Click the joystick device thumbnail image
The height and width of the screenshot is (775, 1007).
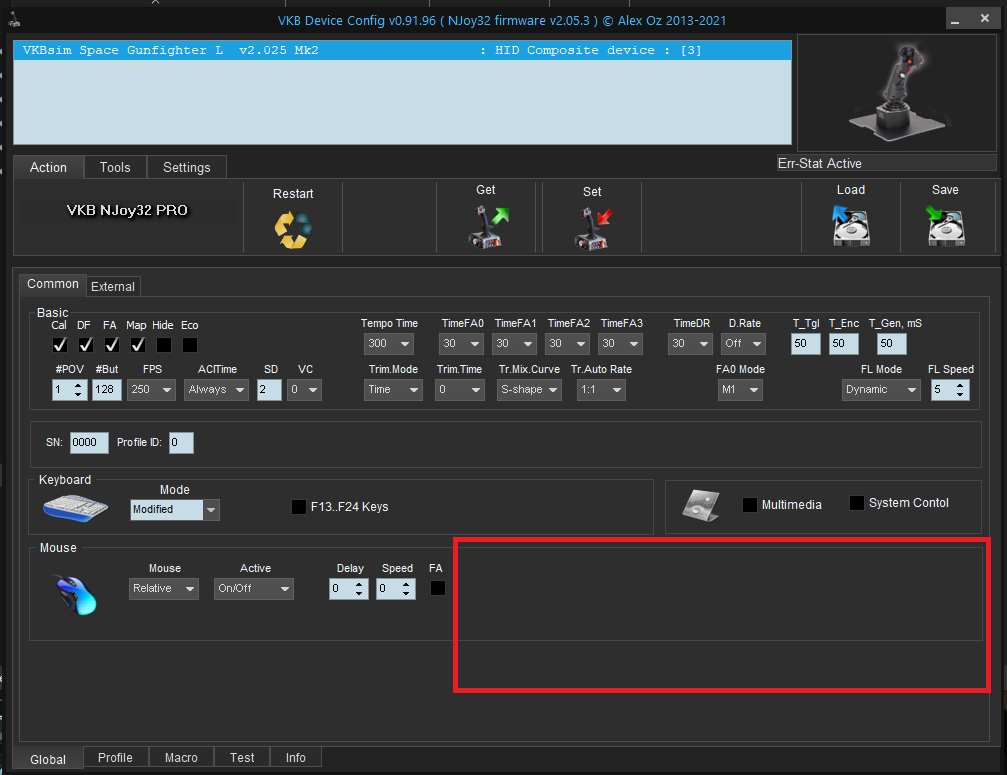pyautogui.click(x=897, y=93)
